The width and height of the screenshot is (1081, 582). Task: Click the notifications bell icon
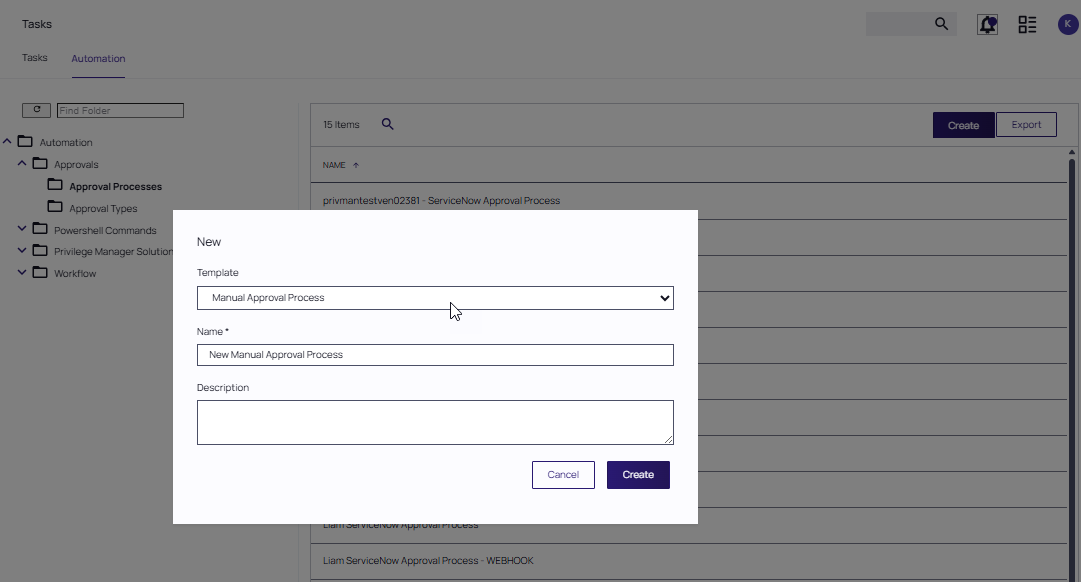[988, 25]
